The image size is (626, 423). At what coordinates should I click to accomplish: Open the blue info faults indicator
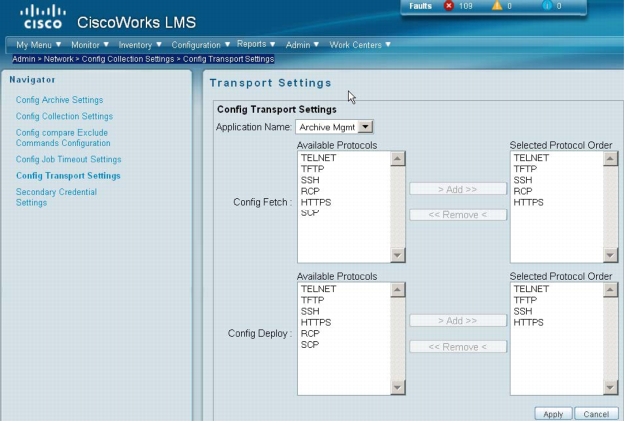coord(547,6)
